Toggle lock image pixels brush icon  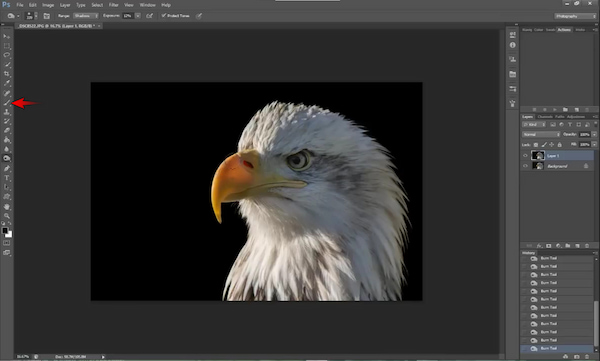[x=544, y=145]
